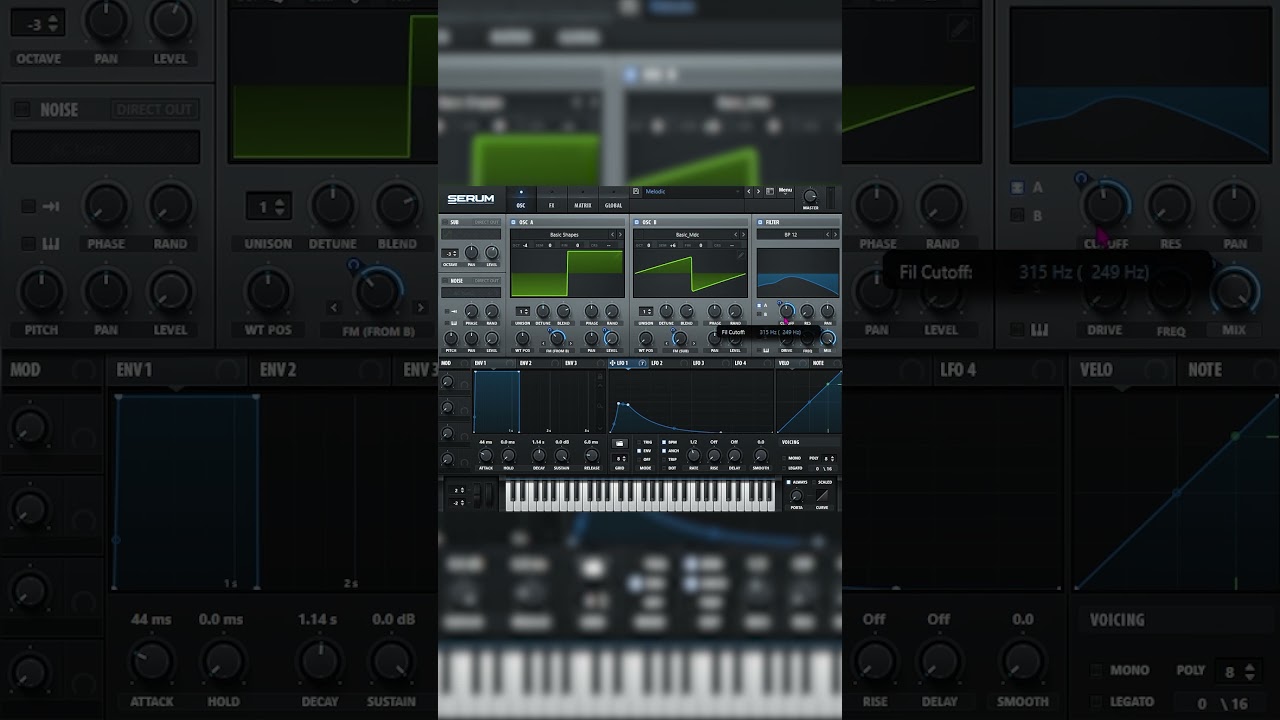The width and height of the screenshot is (1280, 720).
Task: Enable the SUB oscillator
Action: (445, 222)
